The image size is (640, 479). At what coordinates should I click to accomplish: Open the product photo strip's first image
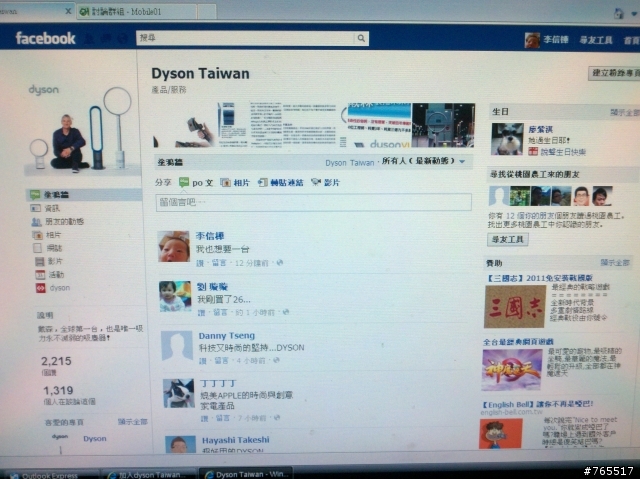pos(185,125)
